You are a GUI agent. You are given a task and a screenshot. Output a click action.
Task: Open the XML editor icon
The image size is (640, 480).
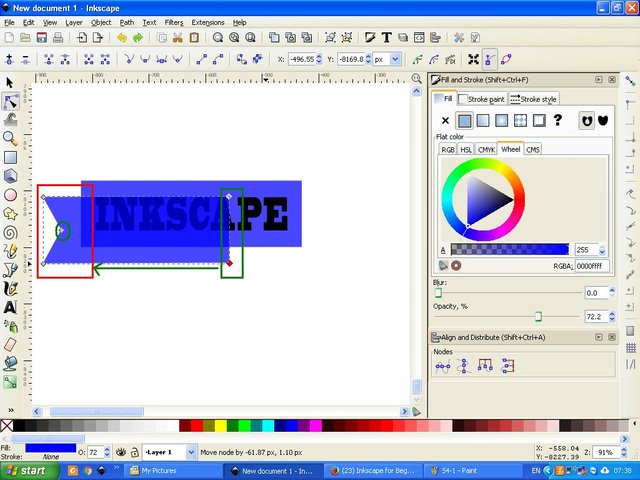click(419, 38)
